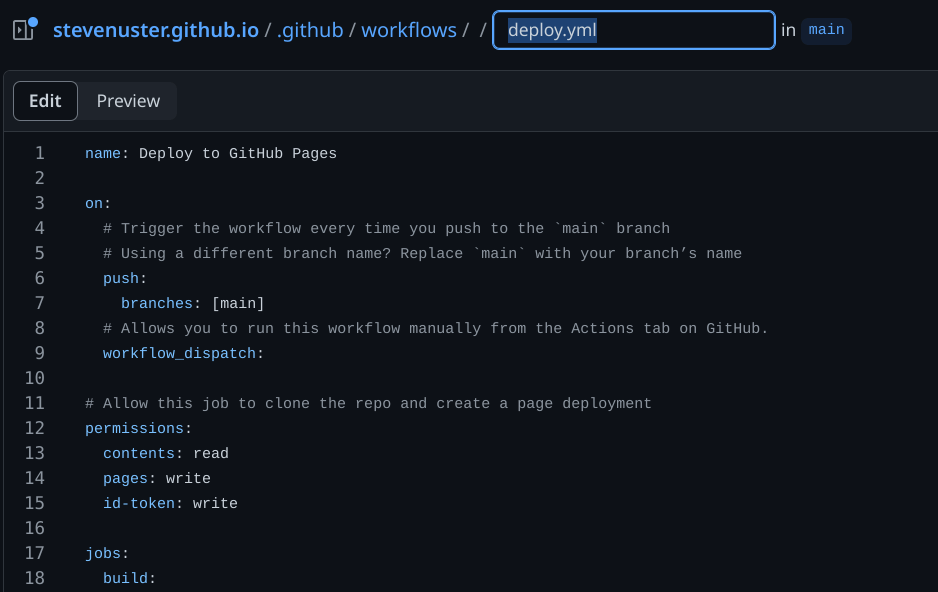Image resolution: width=938 pixels, height=592 pixels.
Task: Click line 1 'name: Deploy to GitHub Pages'
Action: (x=211, y=154)
